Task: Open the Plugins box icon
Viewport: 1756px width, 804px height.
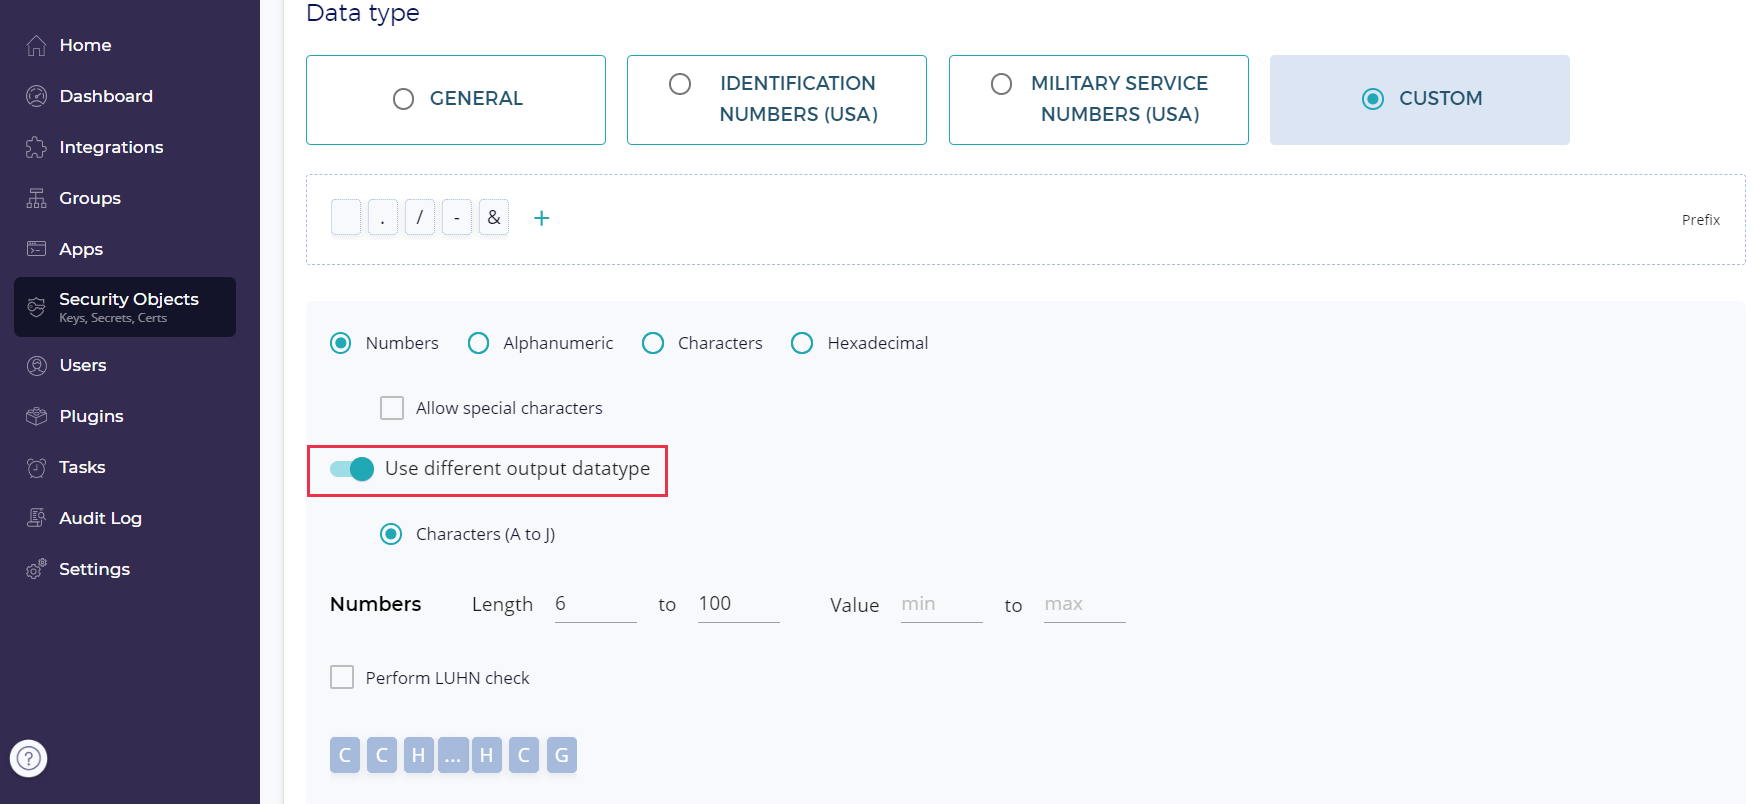Action: (37, 417)
